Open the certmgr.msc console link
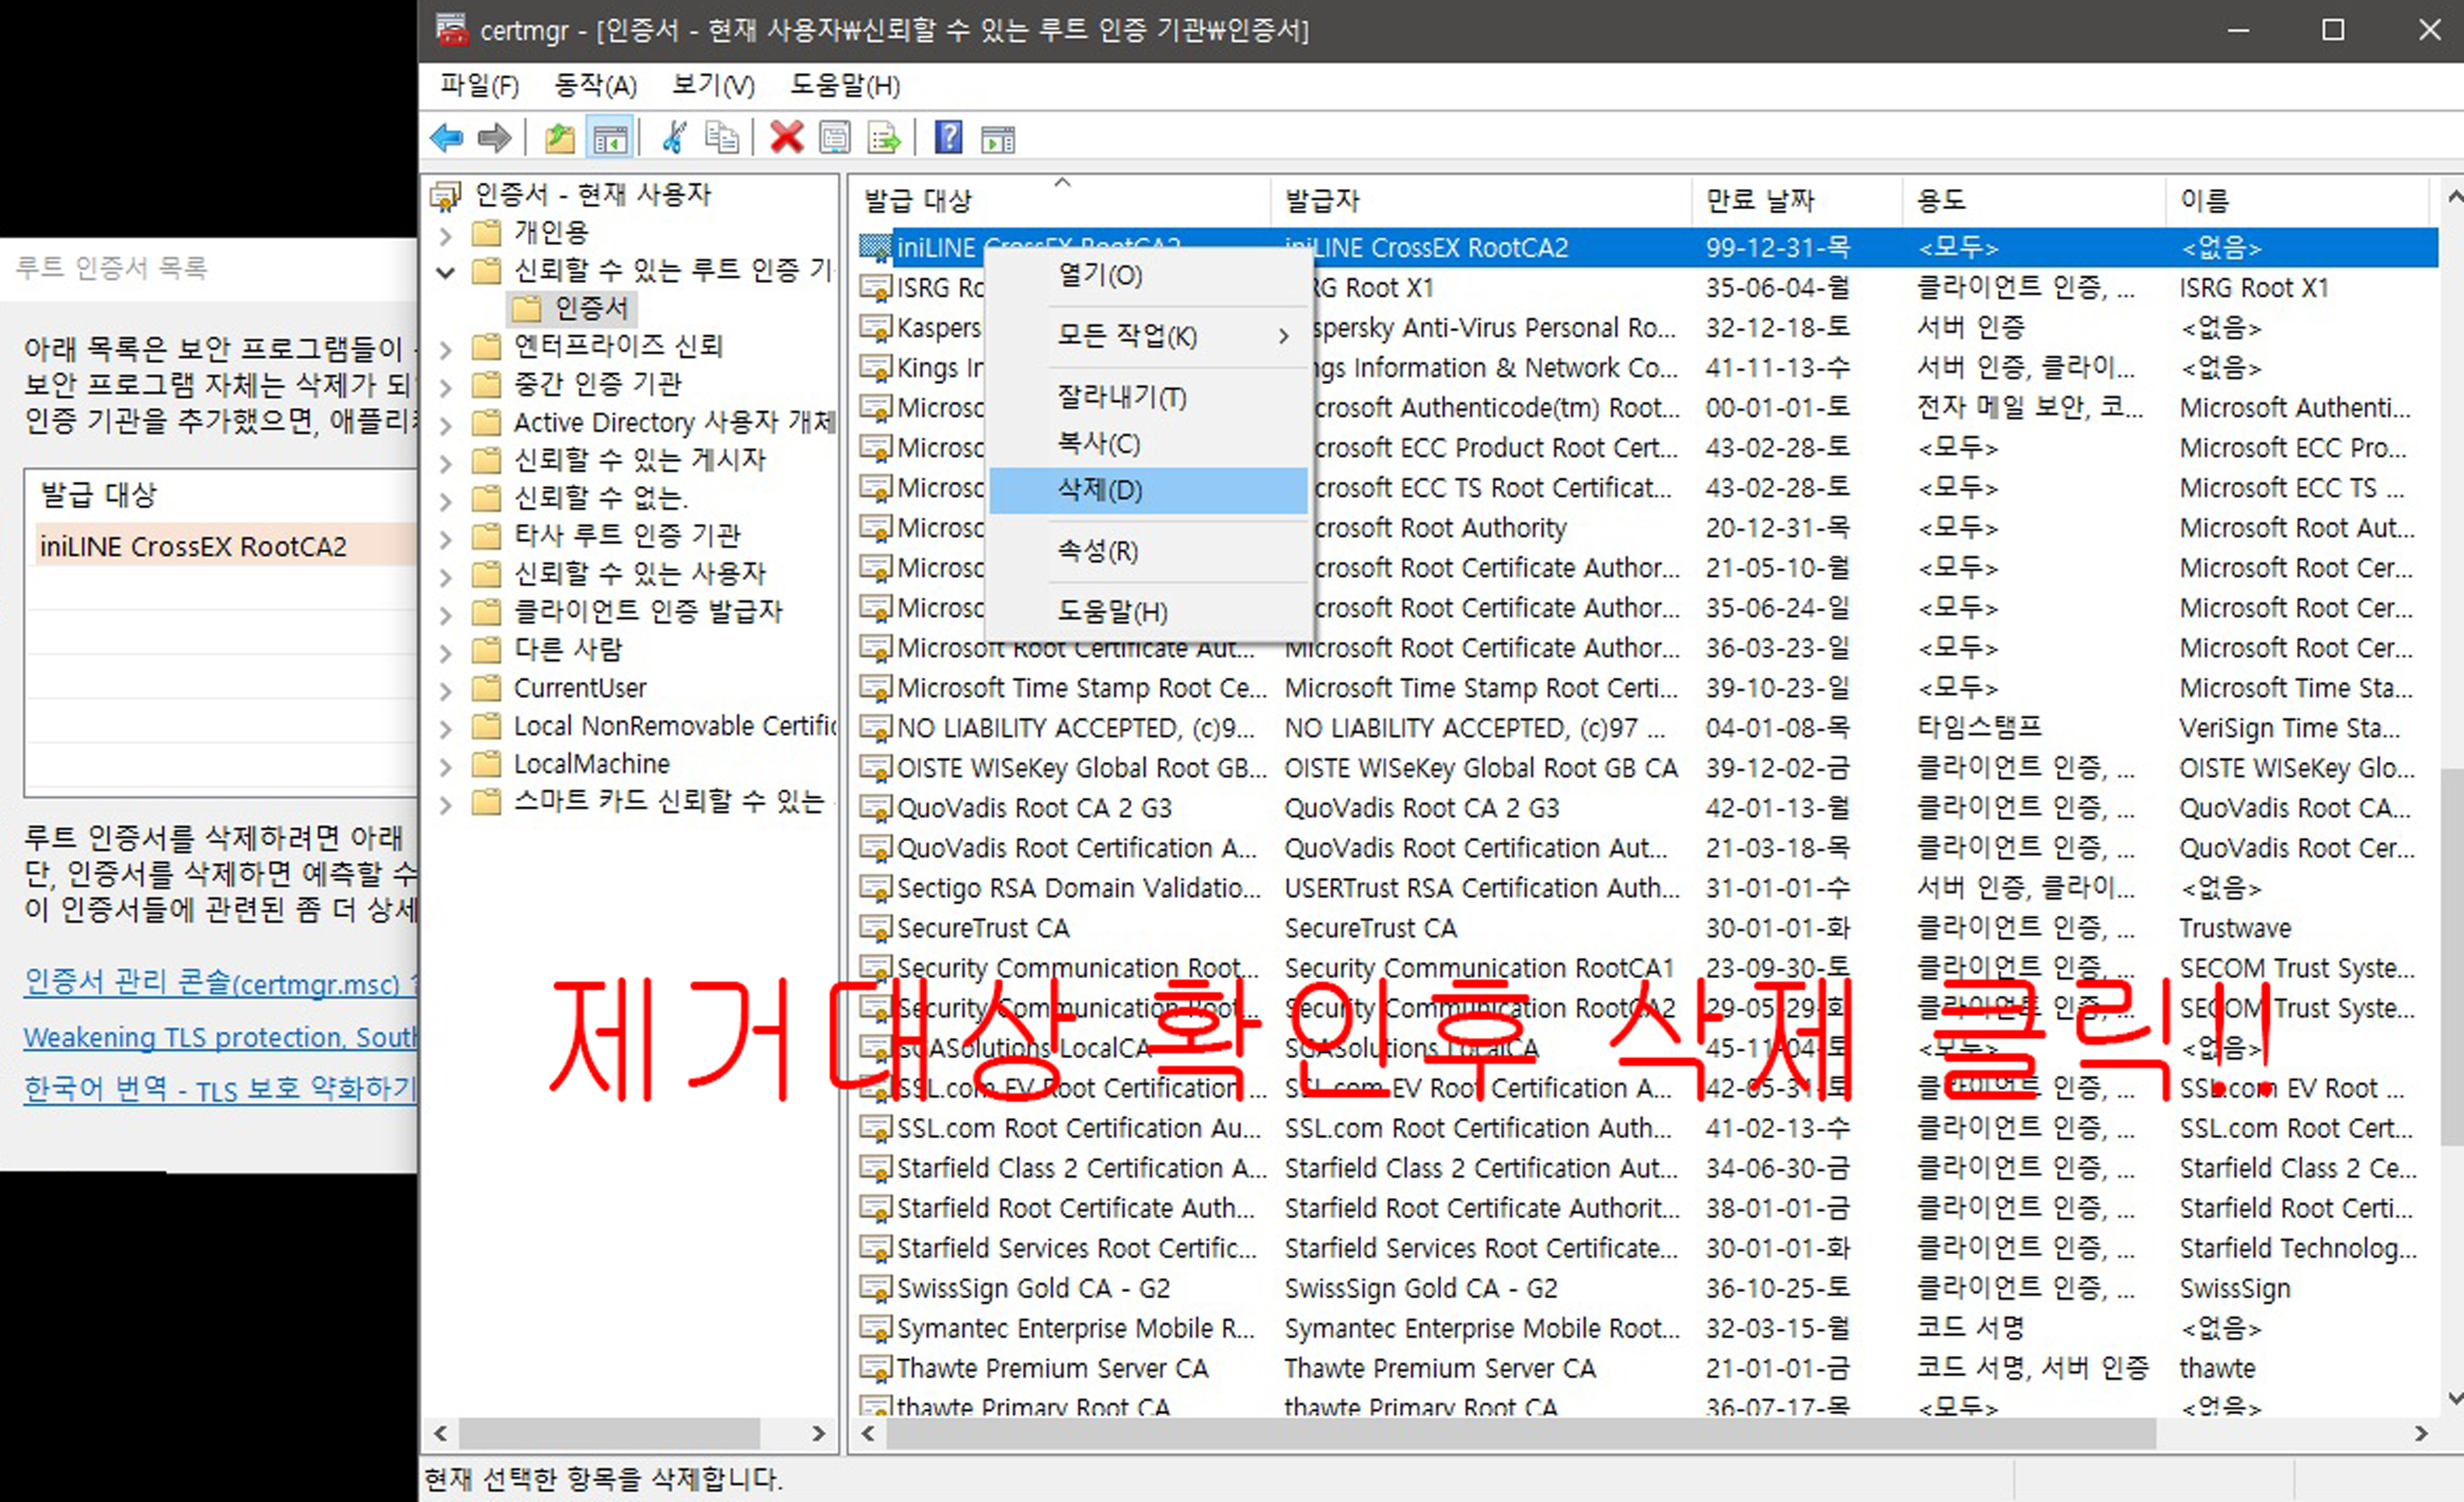This screenshot has width=2464, height=1502. (212, 983)
